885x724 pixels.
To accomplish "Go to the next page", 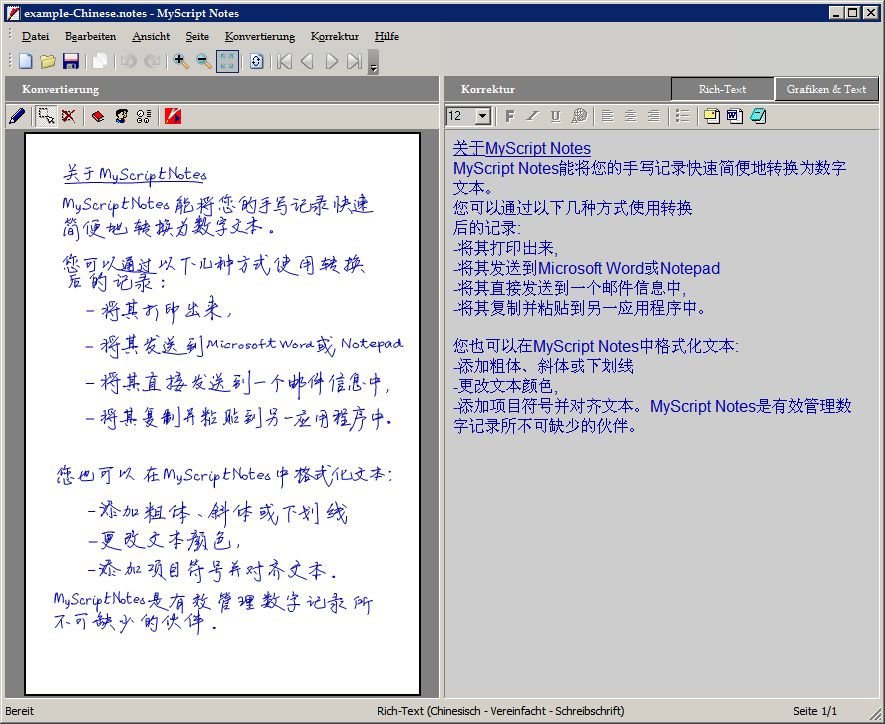I will coord(331,61).
